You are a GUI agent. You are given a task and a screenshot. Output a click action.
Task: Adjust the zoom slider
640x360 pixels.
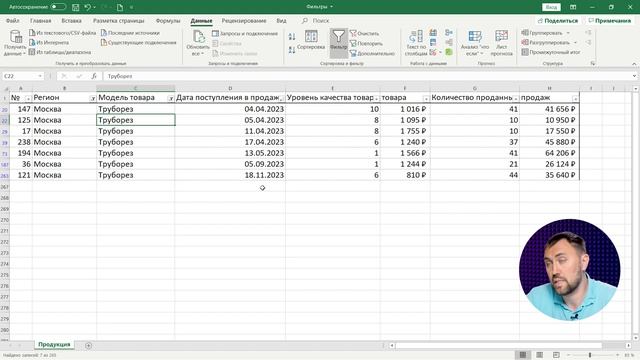click(x=590, y=355)
